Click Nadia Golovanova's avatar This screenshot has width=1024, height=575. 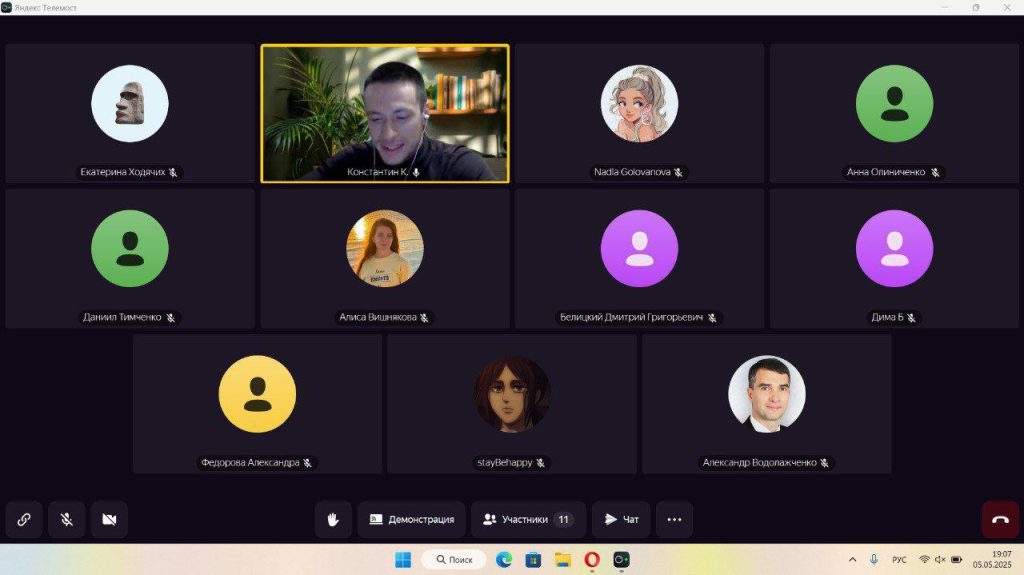coord(639,104)
